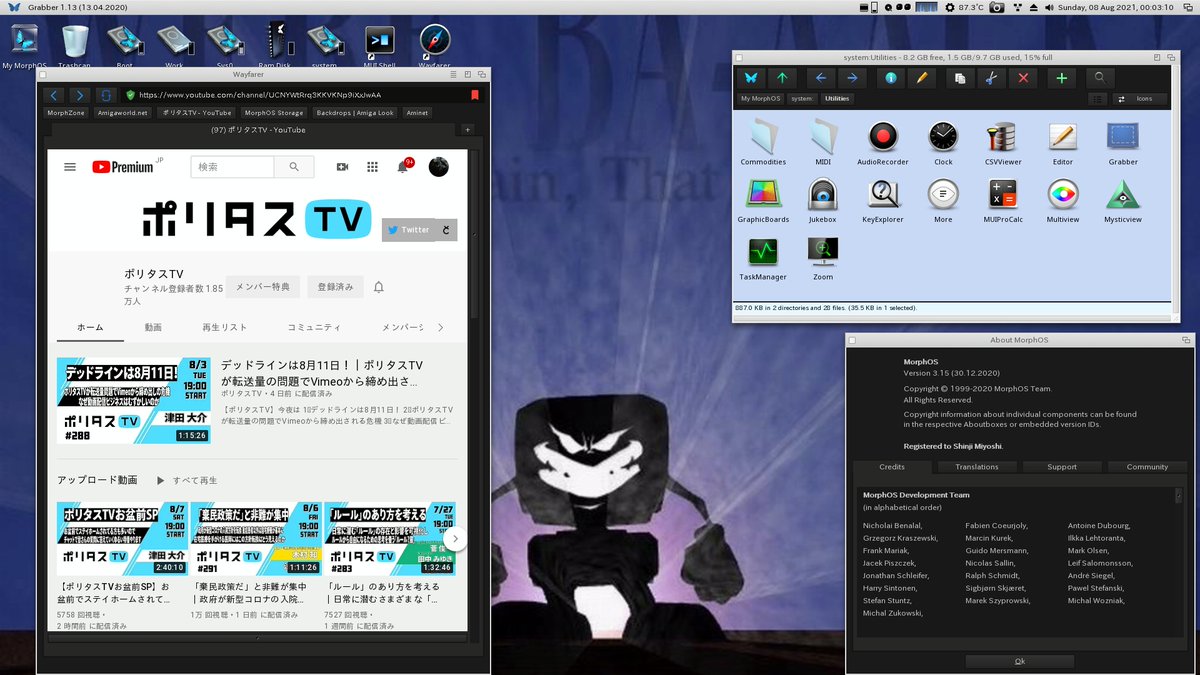The height and width of the screenshot is (675, 1200).
Task: Switch to the Support tab
Action: tap(1062, 467)
